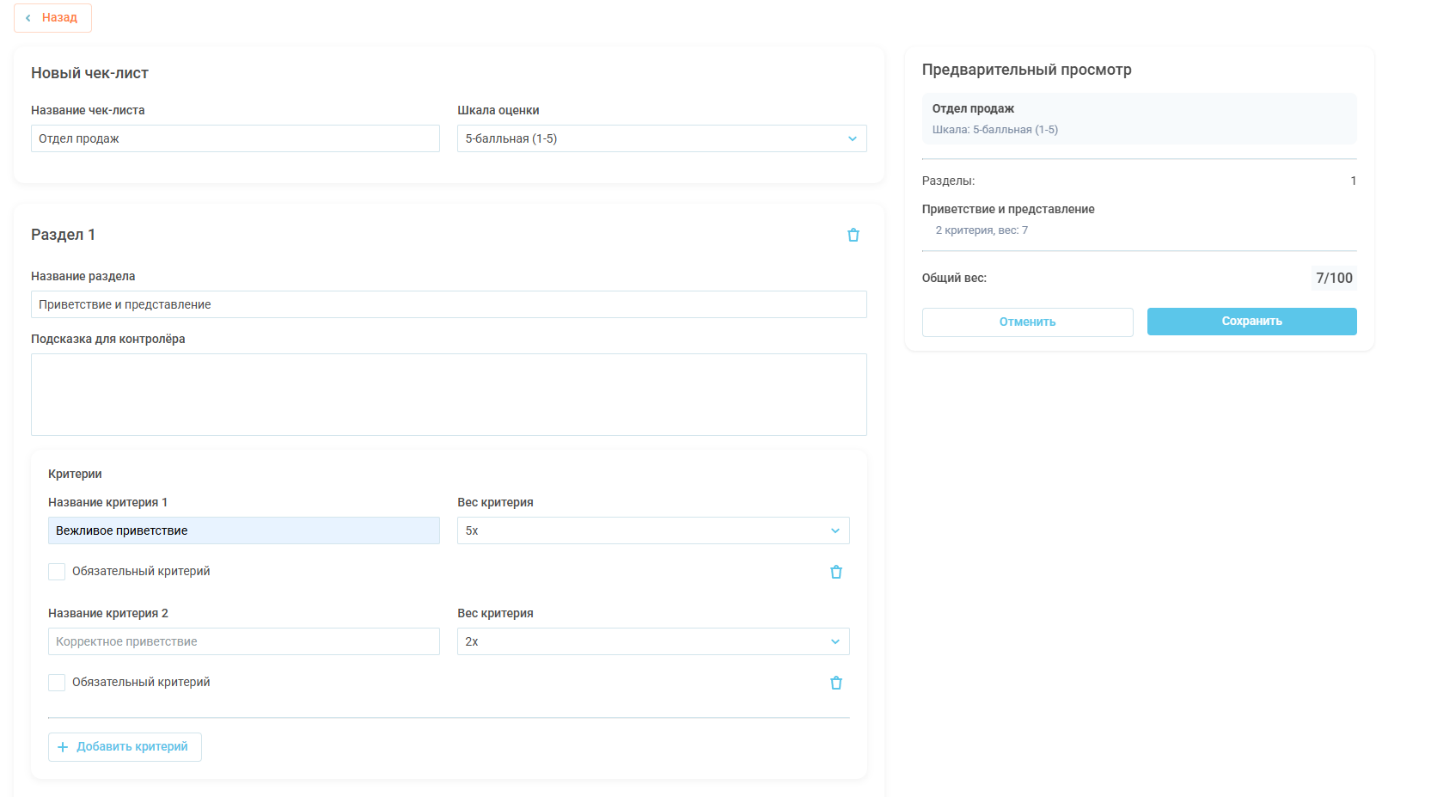Click the 7/100 total weight badge
Image resolution: width=1431 pixels, height=797 pixels.
click(x=1334, y=278)
